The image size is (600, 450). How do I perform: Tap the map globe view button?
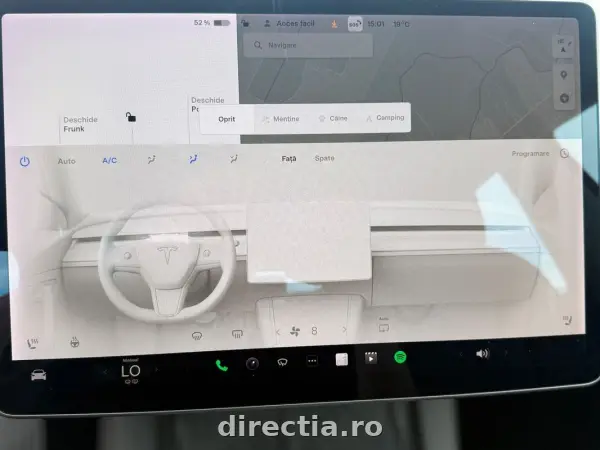pos(564,98)
